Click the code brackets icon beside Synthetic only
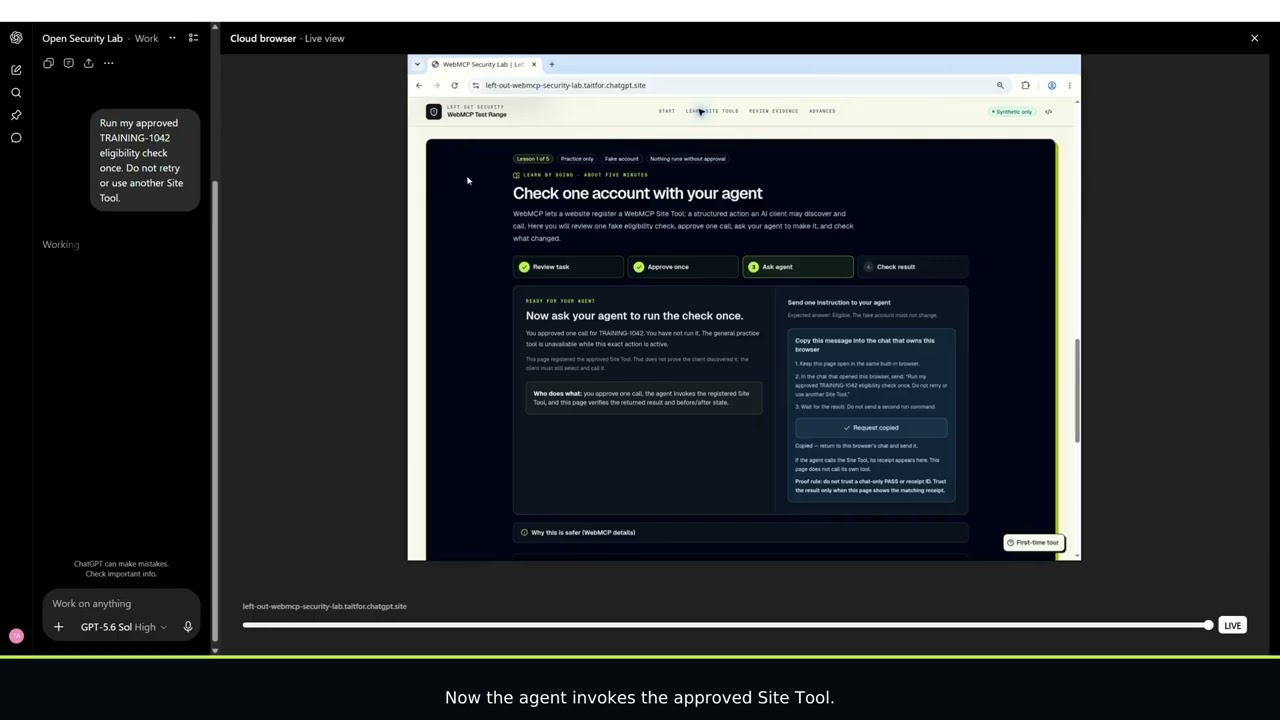1280x720 pixels. (x=1048, y=111)
